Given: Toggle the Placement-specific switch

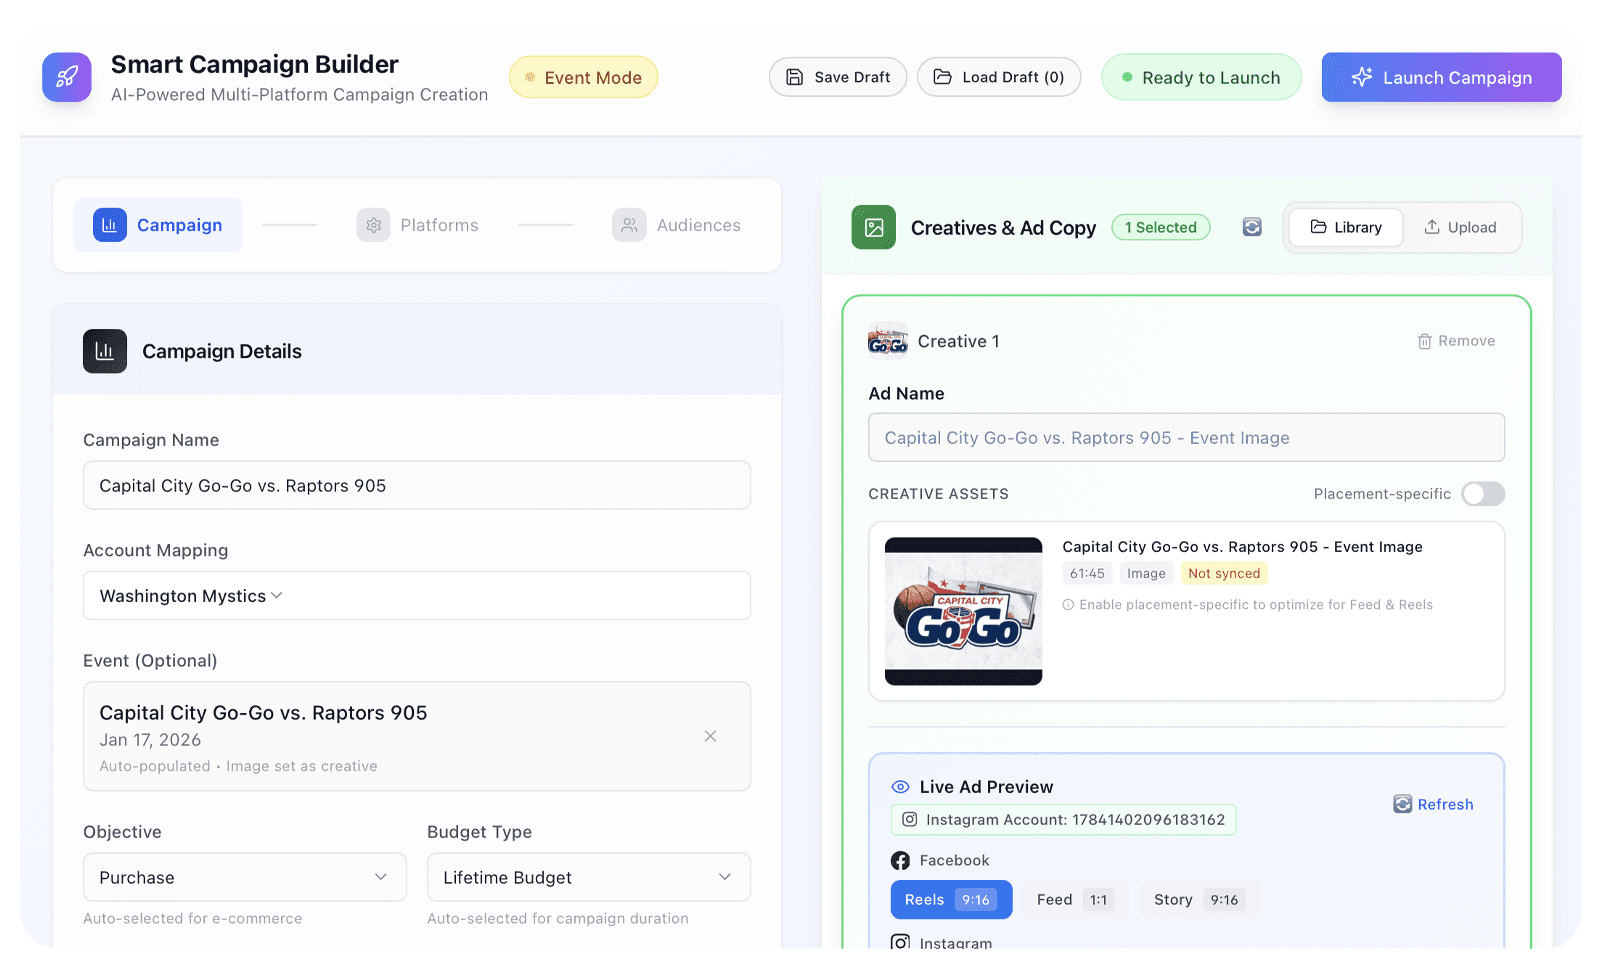Looking at the screenshot, I should click(1483, 494).
